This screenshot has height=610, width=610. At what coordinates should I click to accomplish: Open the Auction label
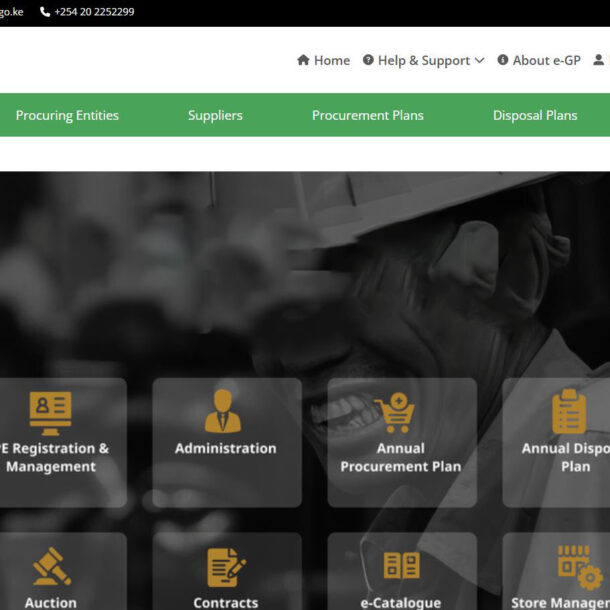click(x=51, y=603)
